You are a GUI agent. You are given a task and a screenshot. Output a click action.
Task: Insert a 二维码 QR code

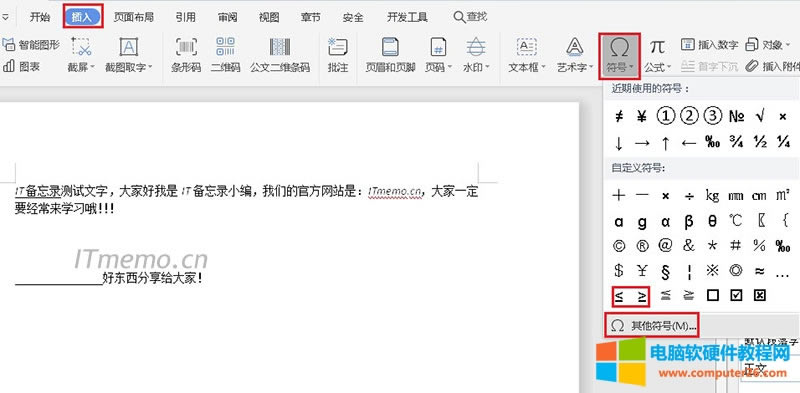point(226,54)
